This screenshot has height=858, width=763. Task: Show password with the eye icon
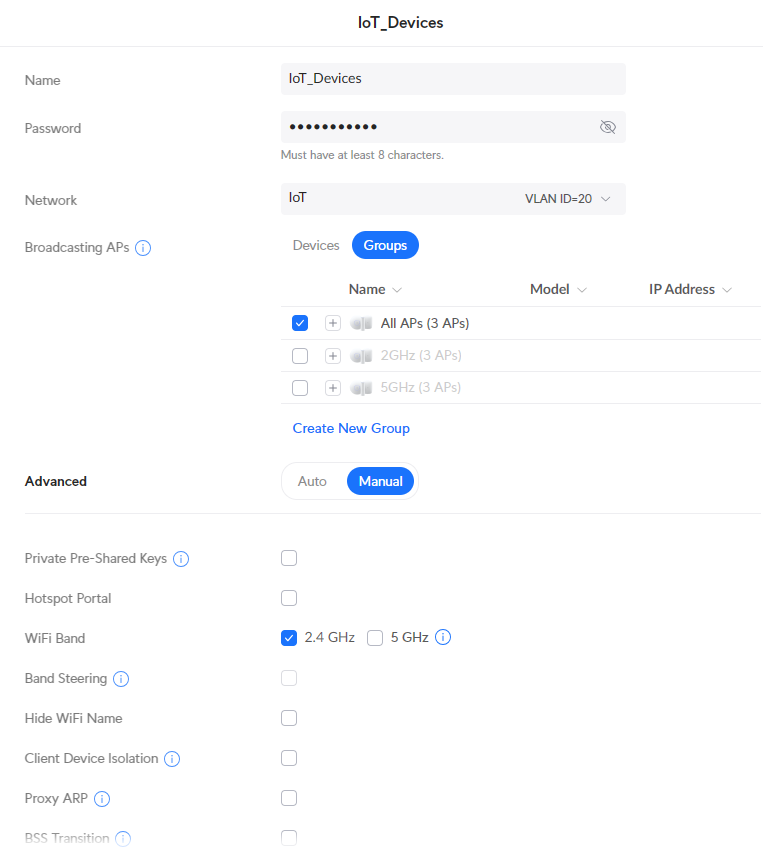tap(608, 127)
